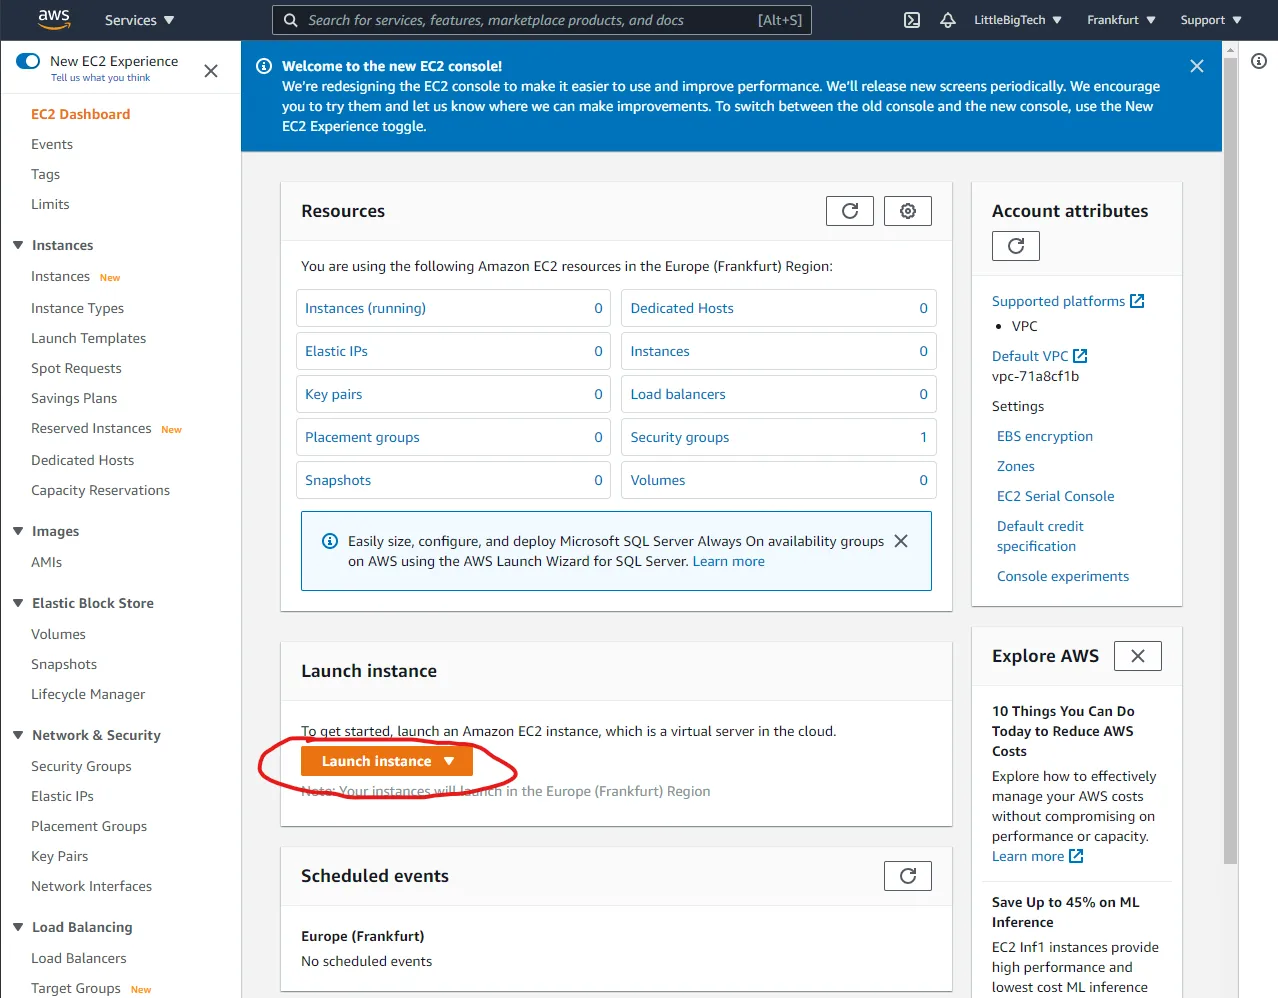The width and height of the screenshot is (1278, 998).
Task: Open the Frankfurt region selector
Action: coord(1121,20)
